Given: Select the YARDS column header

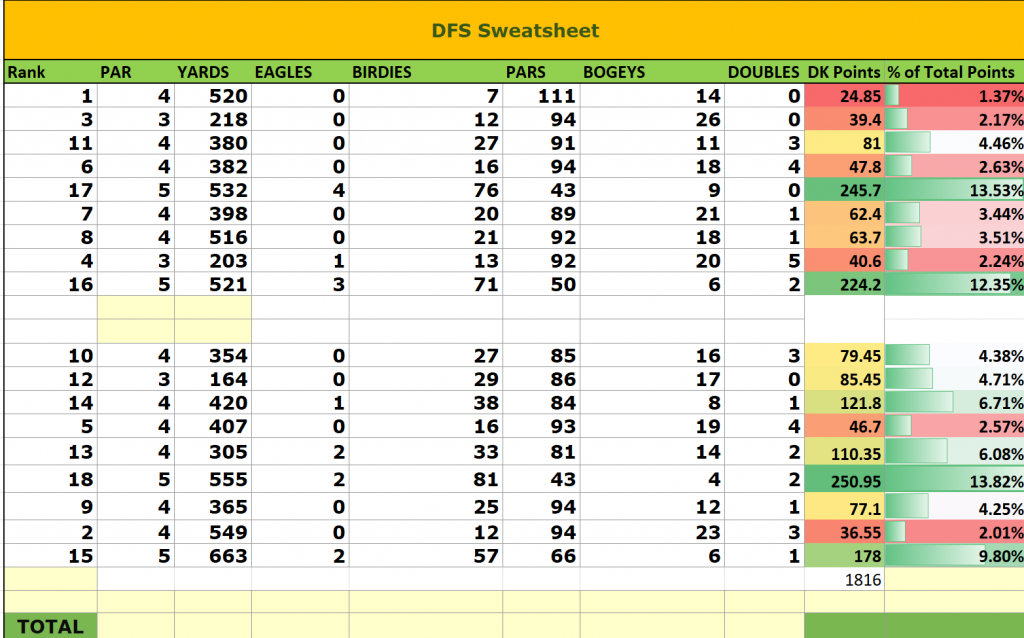Looking at the screenshot, I should (x=213, y=72).
